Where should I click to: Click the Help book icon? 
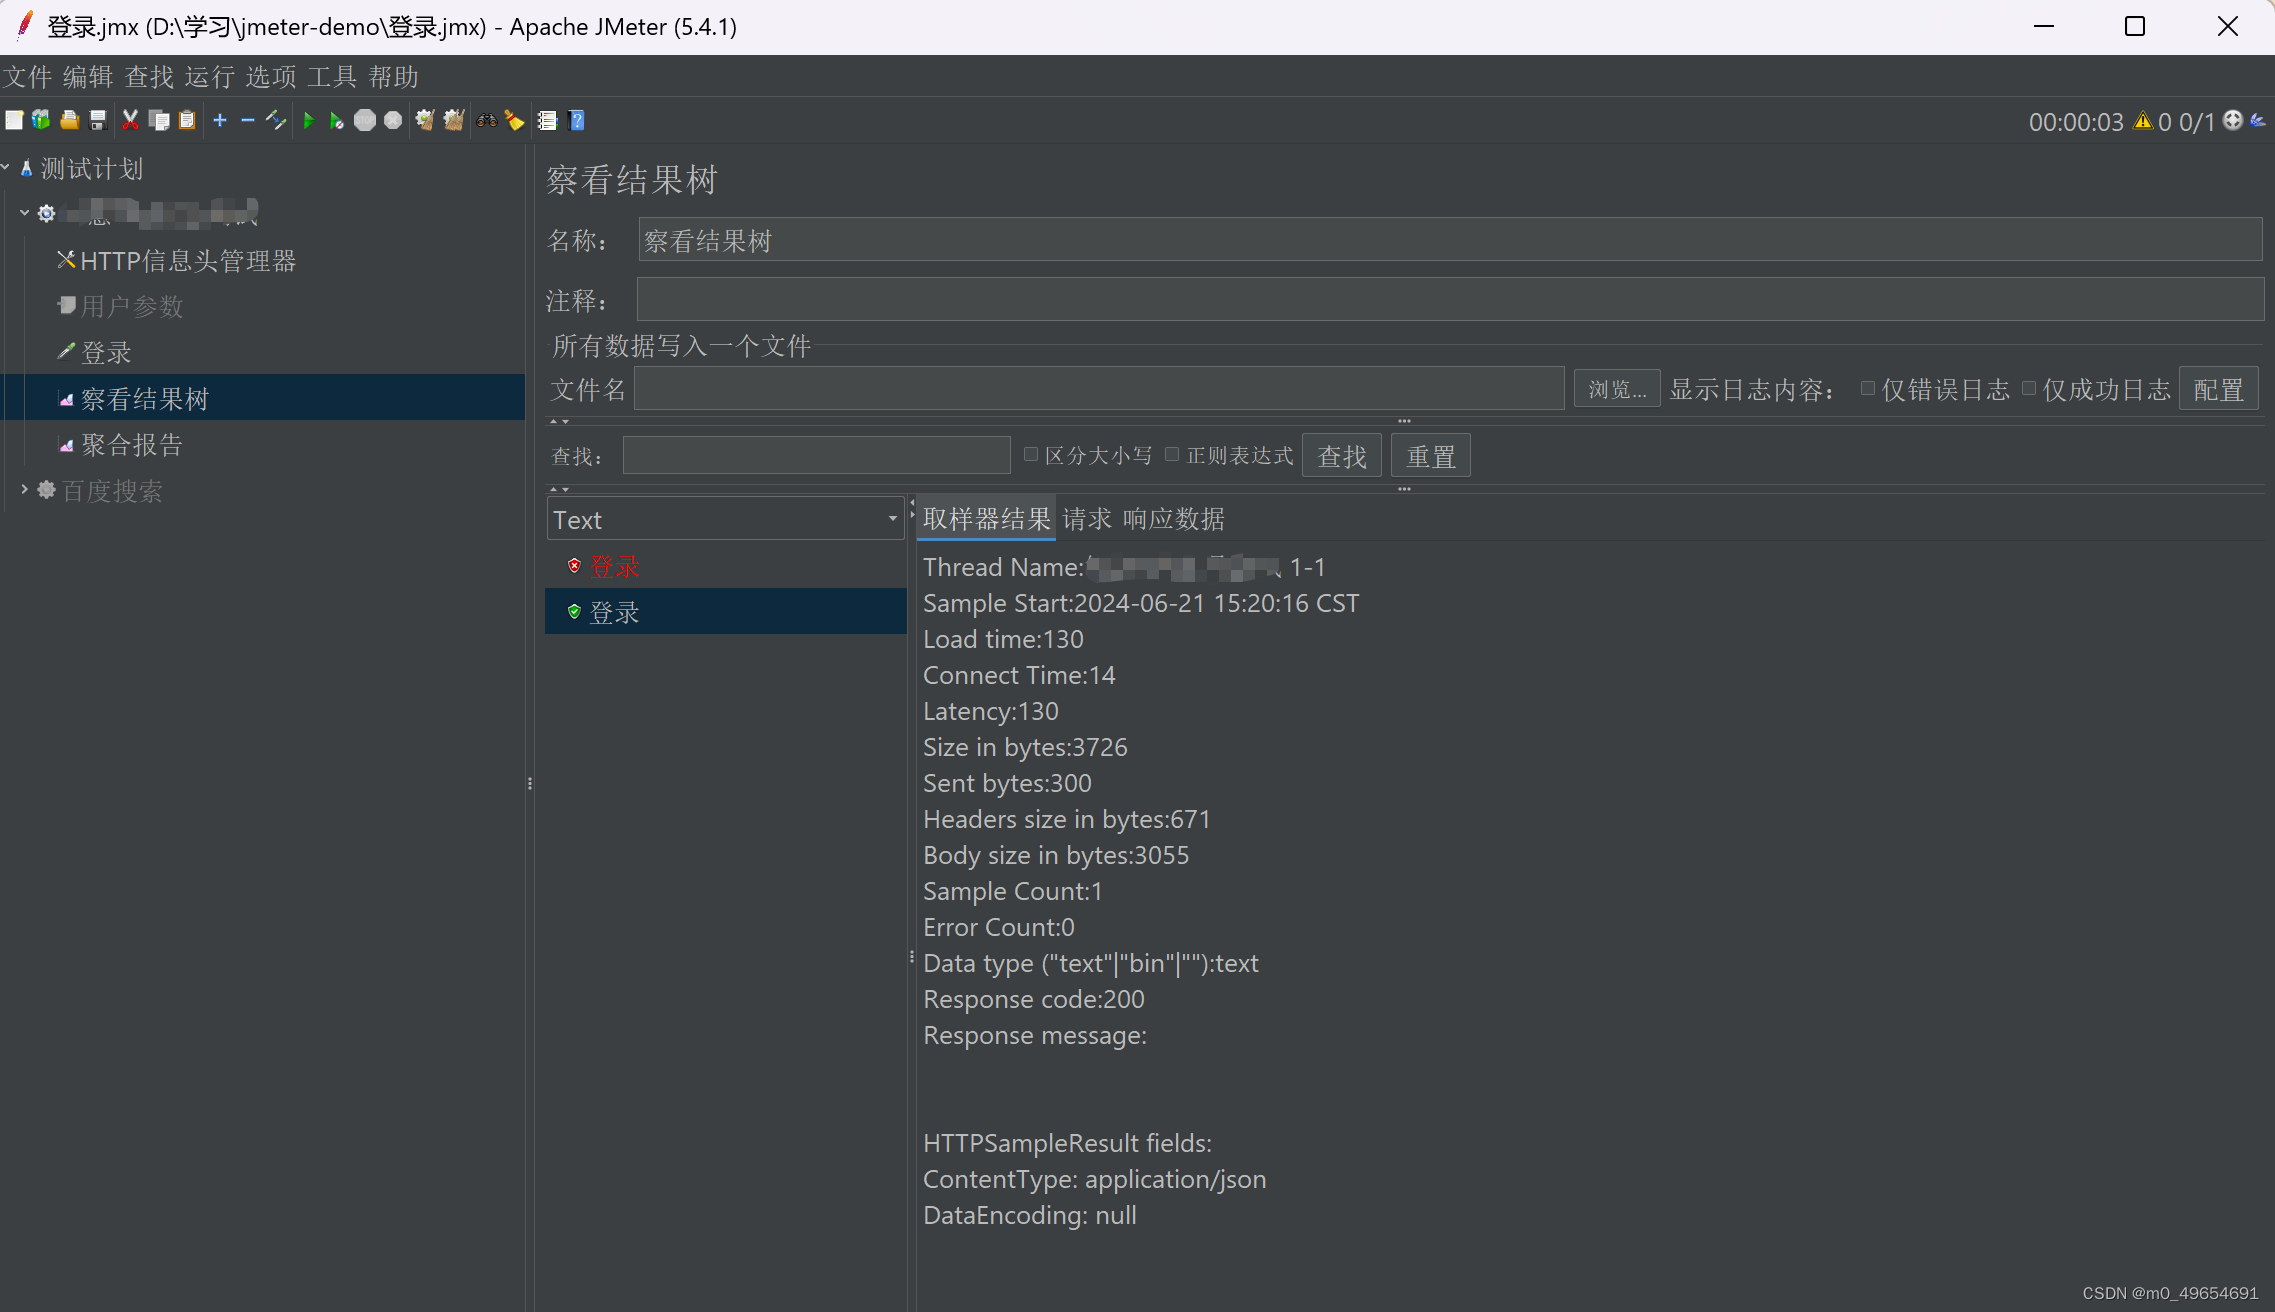point(576,121)
